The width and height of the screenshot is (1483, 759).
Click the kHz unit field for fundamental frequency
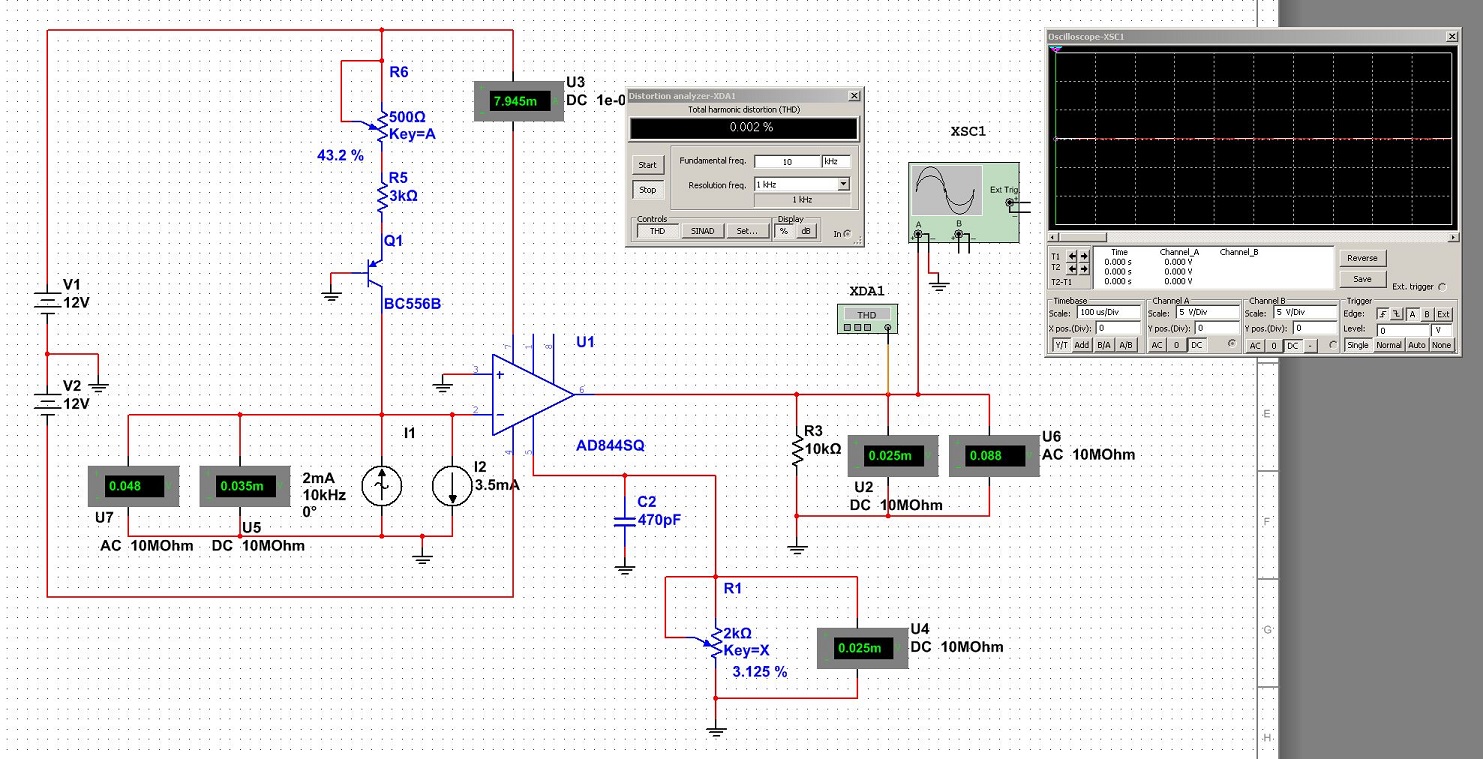click(835, 161)
